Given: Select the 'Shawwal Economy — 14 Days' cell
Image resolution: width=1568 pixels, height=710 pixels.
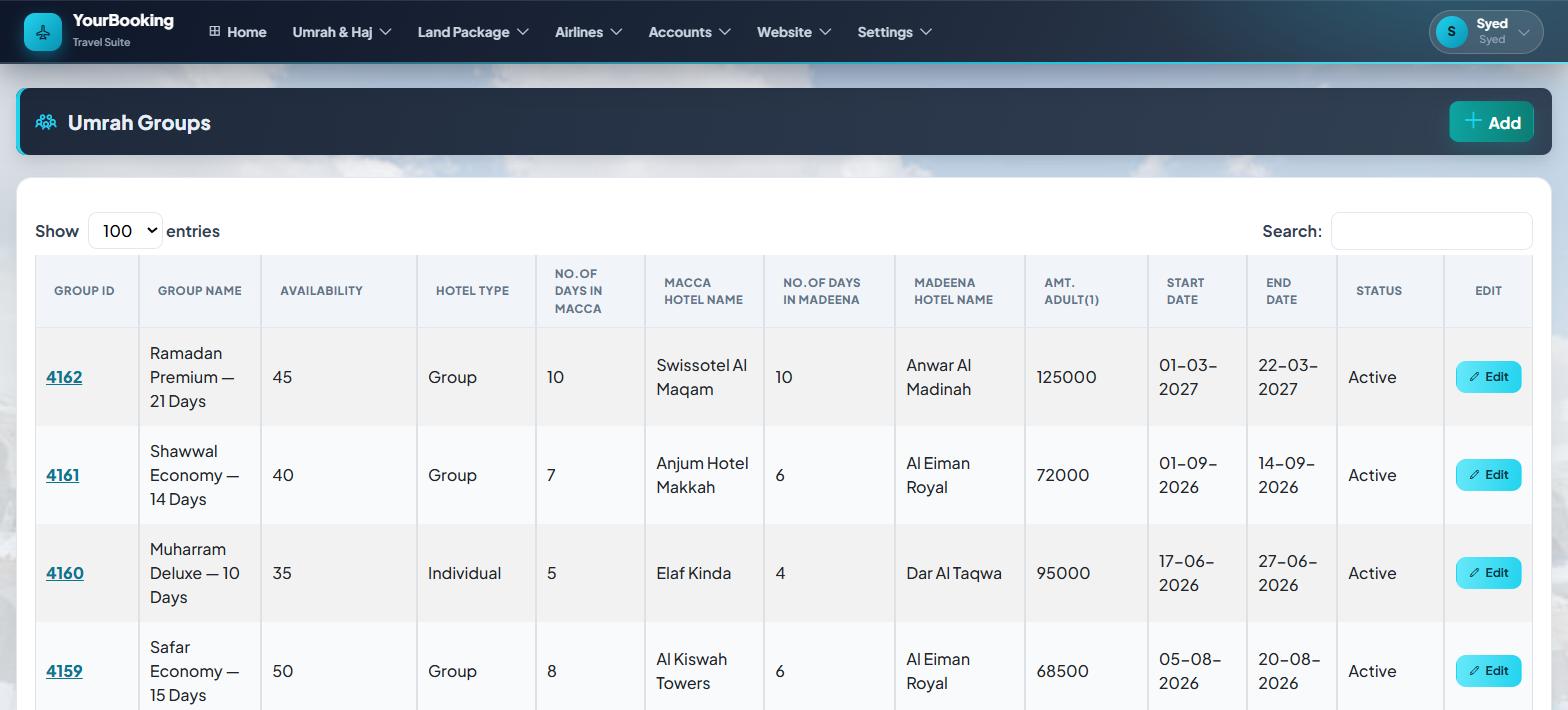Looking at the screenshot, I should click(200, 475).
